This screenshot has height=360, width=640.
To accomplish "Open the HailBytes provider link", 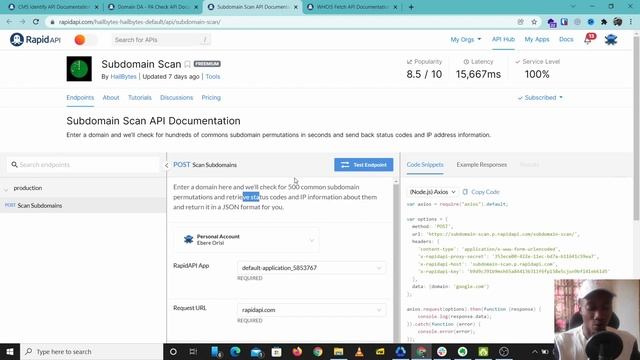I will pos(123,76).
